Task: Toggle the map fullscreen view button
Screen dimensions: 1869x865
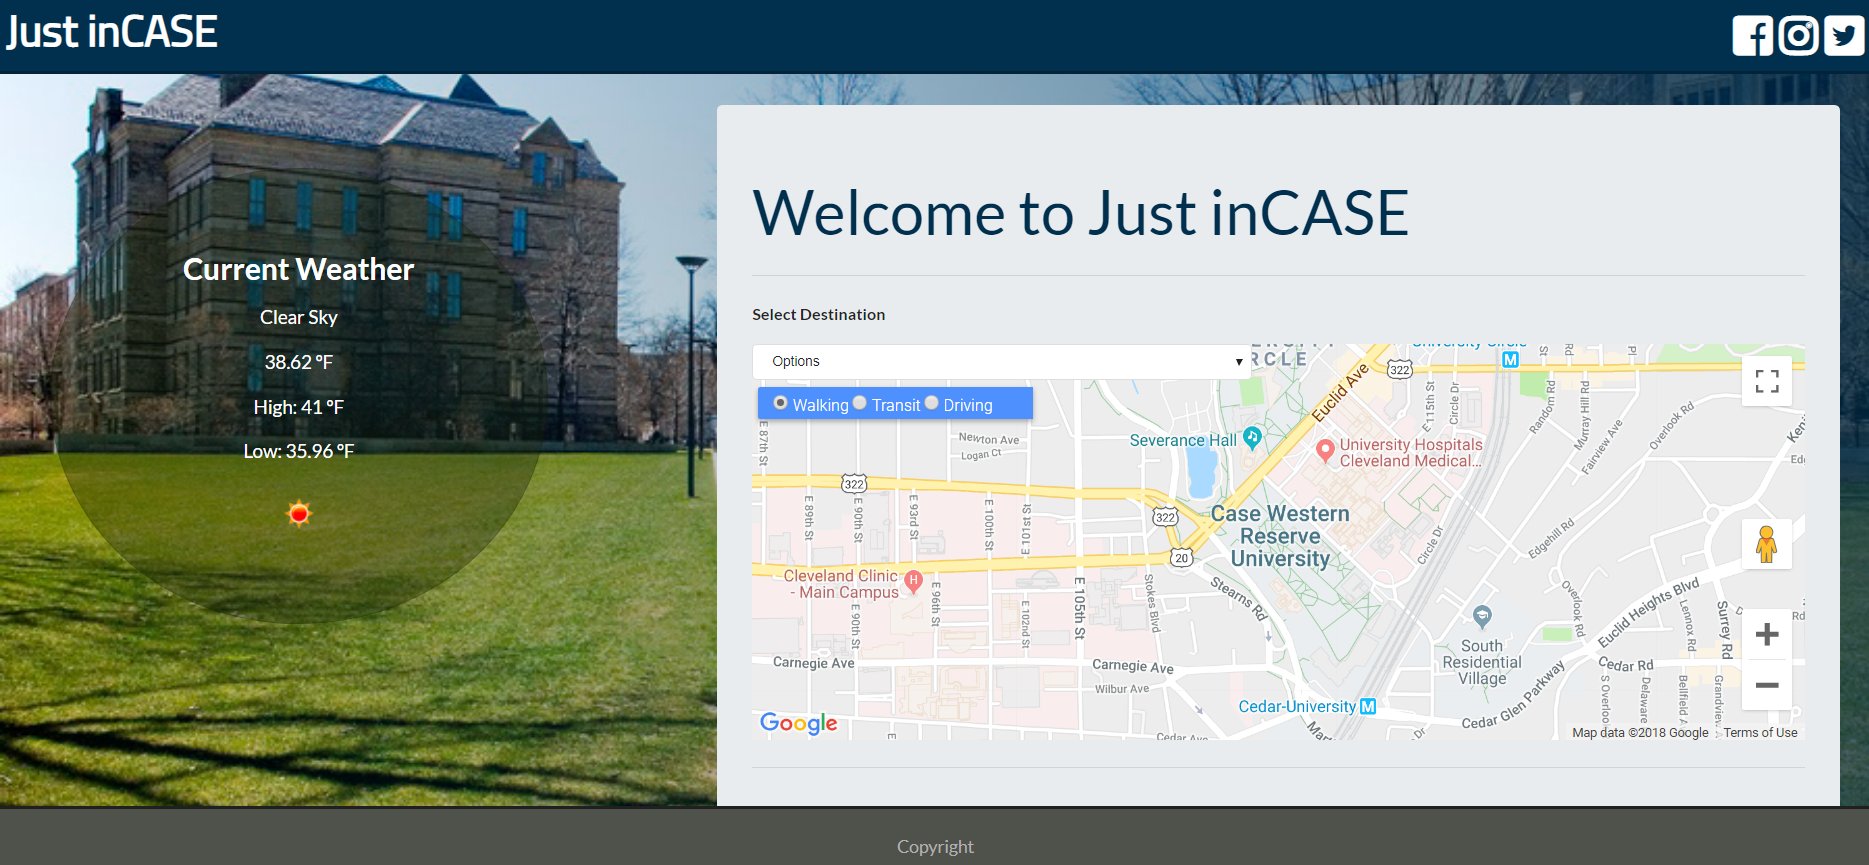Action: [1767, 381]
